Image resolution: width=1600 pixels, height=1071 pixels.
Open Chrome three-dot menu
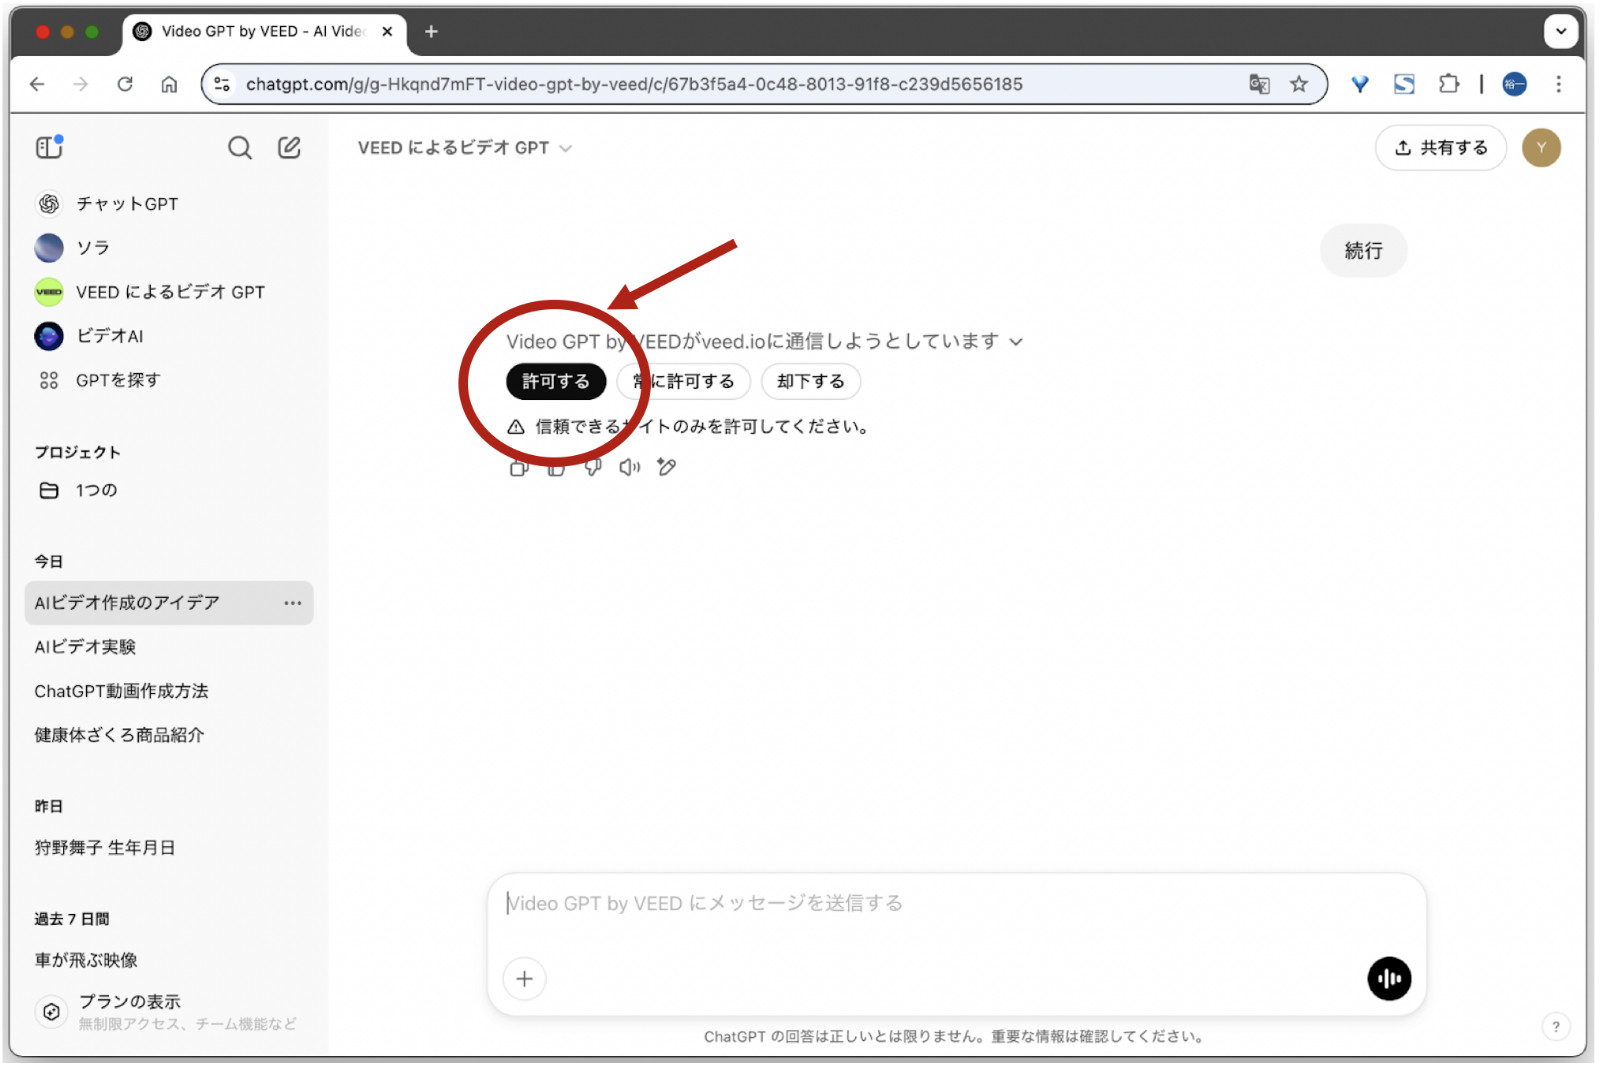pyautogui.click(x=1558, y=84)
